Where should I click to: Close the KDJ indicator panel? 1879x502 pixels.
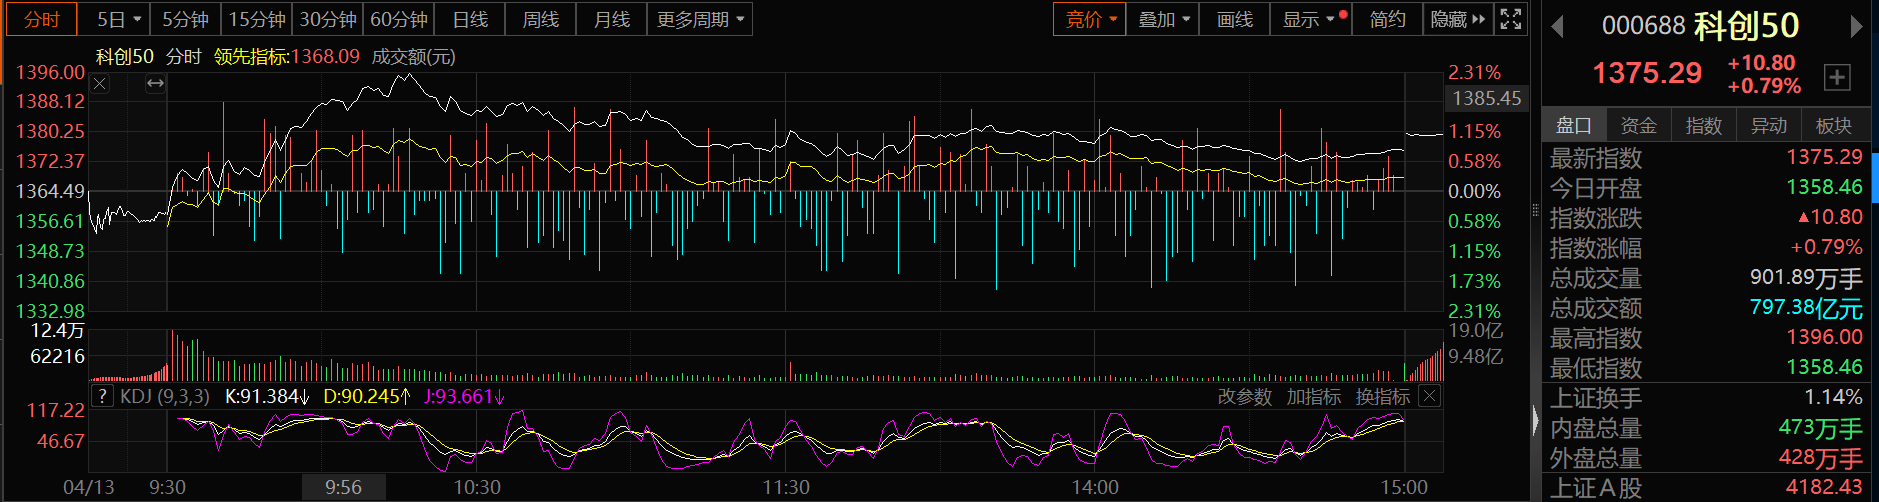(x=1430, y=397)
